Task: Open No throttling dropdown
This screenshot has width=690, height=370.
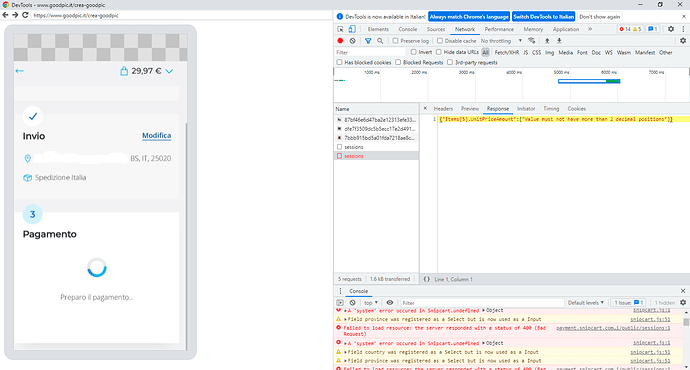Action: (x=501, y=41)
